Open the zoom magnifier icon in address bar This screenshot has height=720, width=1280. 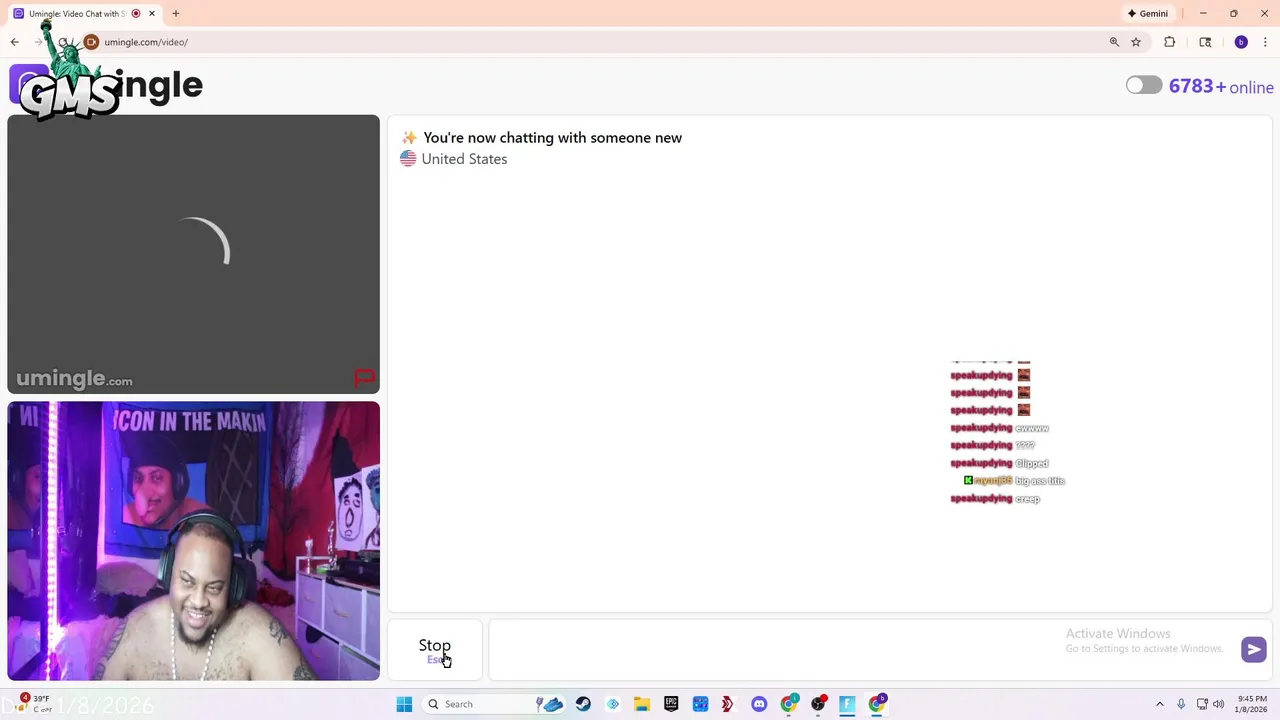[x=1114, y=42]
